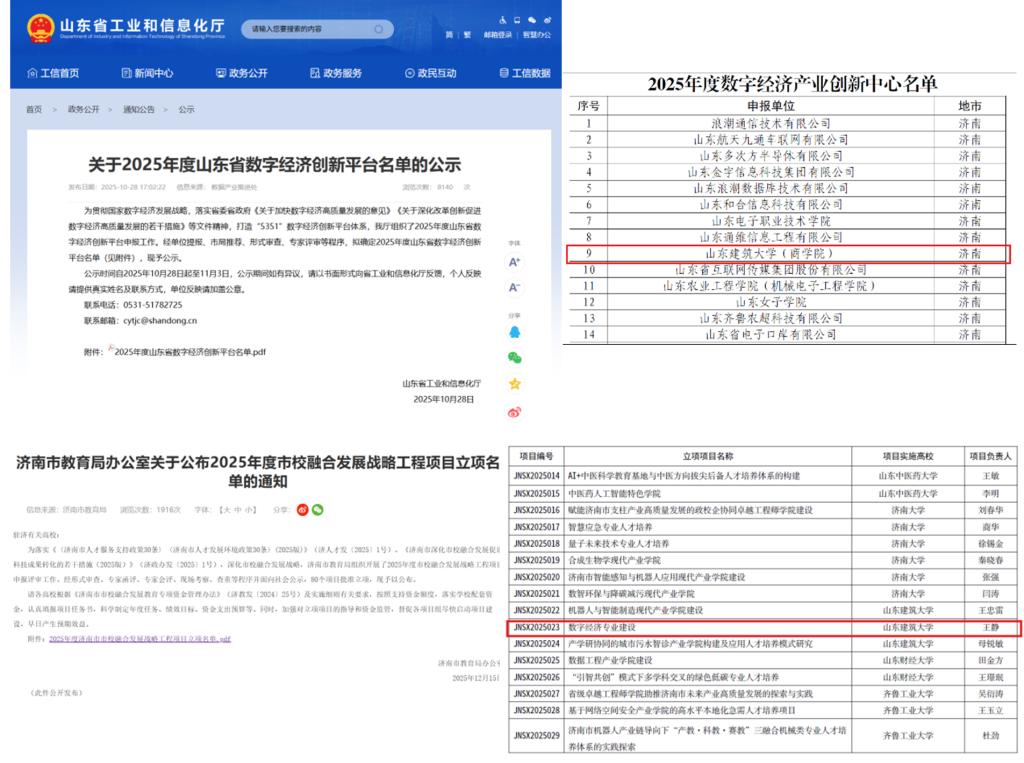This screenshot has height=763, width=1024.
Task: Click the 字体【大 中 小】font size selector
Action: click(225, 510)
